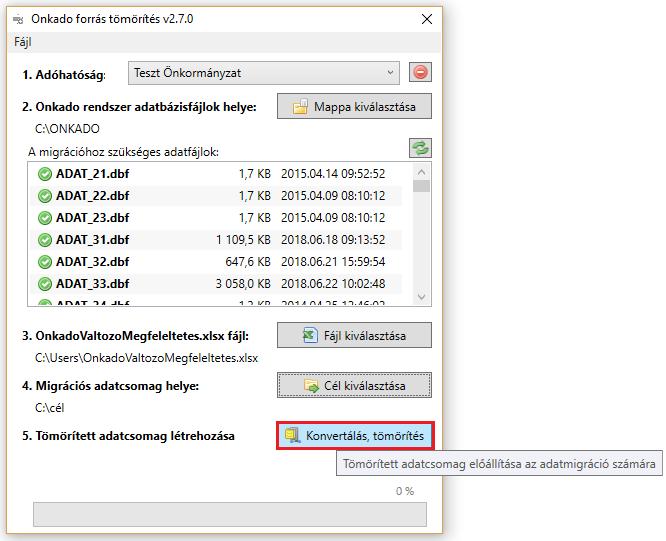Click the 647,6 KB size value
The image size is (666, 541).
click(x=248, y=262)
